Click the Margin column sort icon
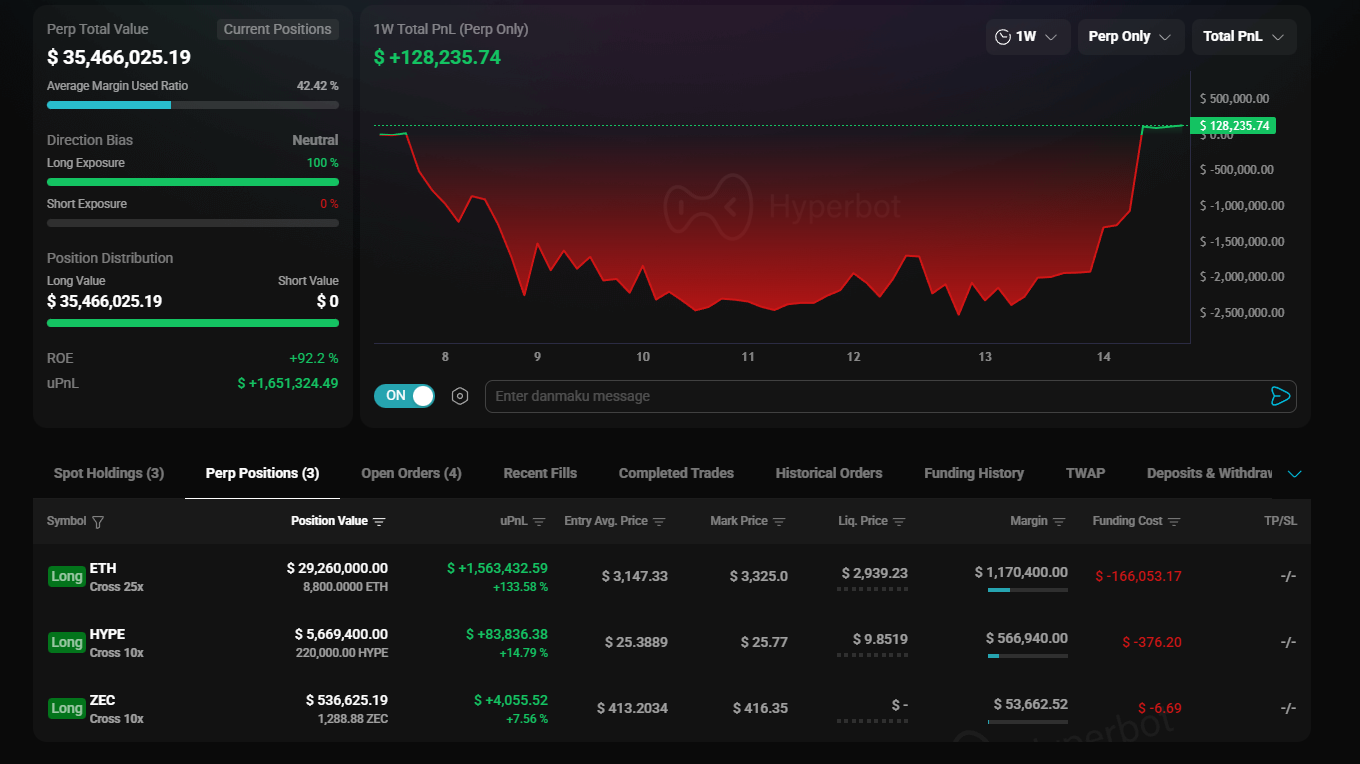The width and height of the screenshot is (1360, 764). coord(1059,522)
